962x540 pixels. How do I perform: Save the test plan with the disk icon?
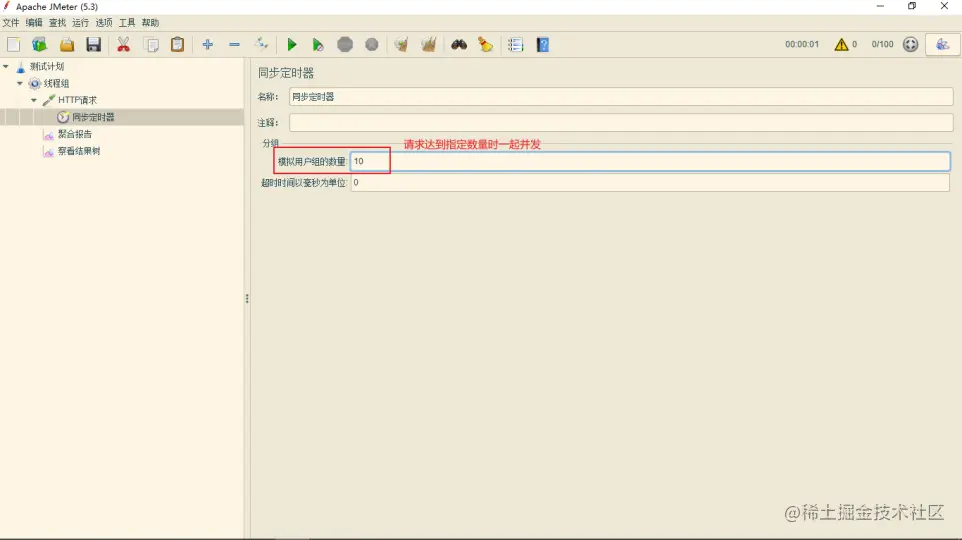(x=93, y=44)
